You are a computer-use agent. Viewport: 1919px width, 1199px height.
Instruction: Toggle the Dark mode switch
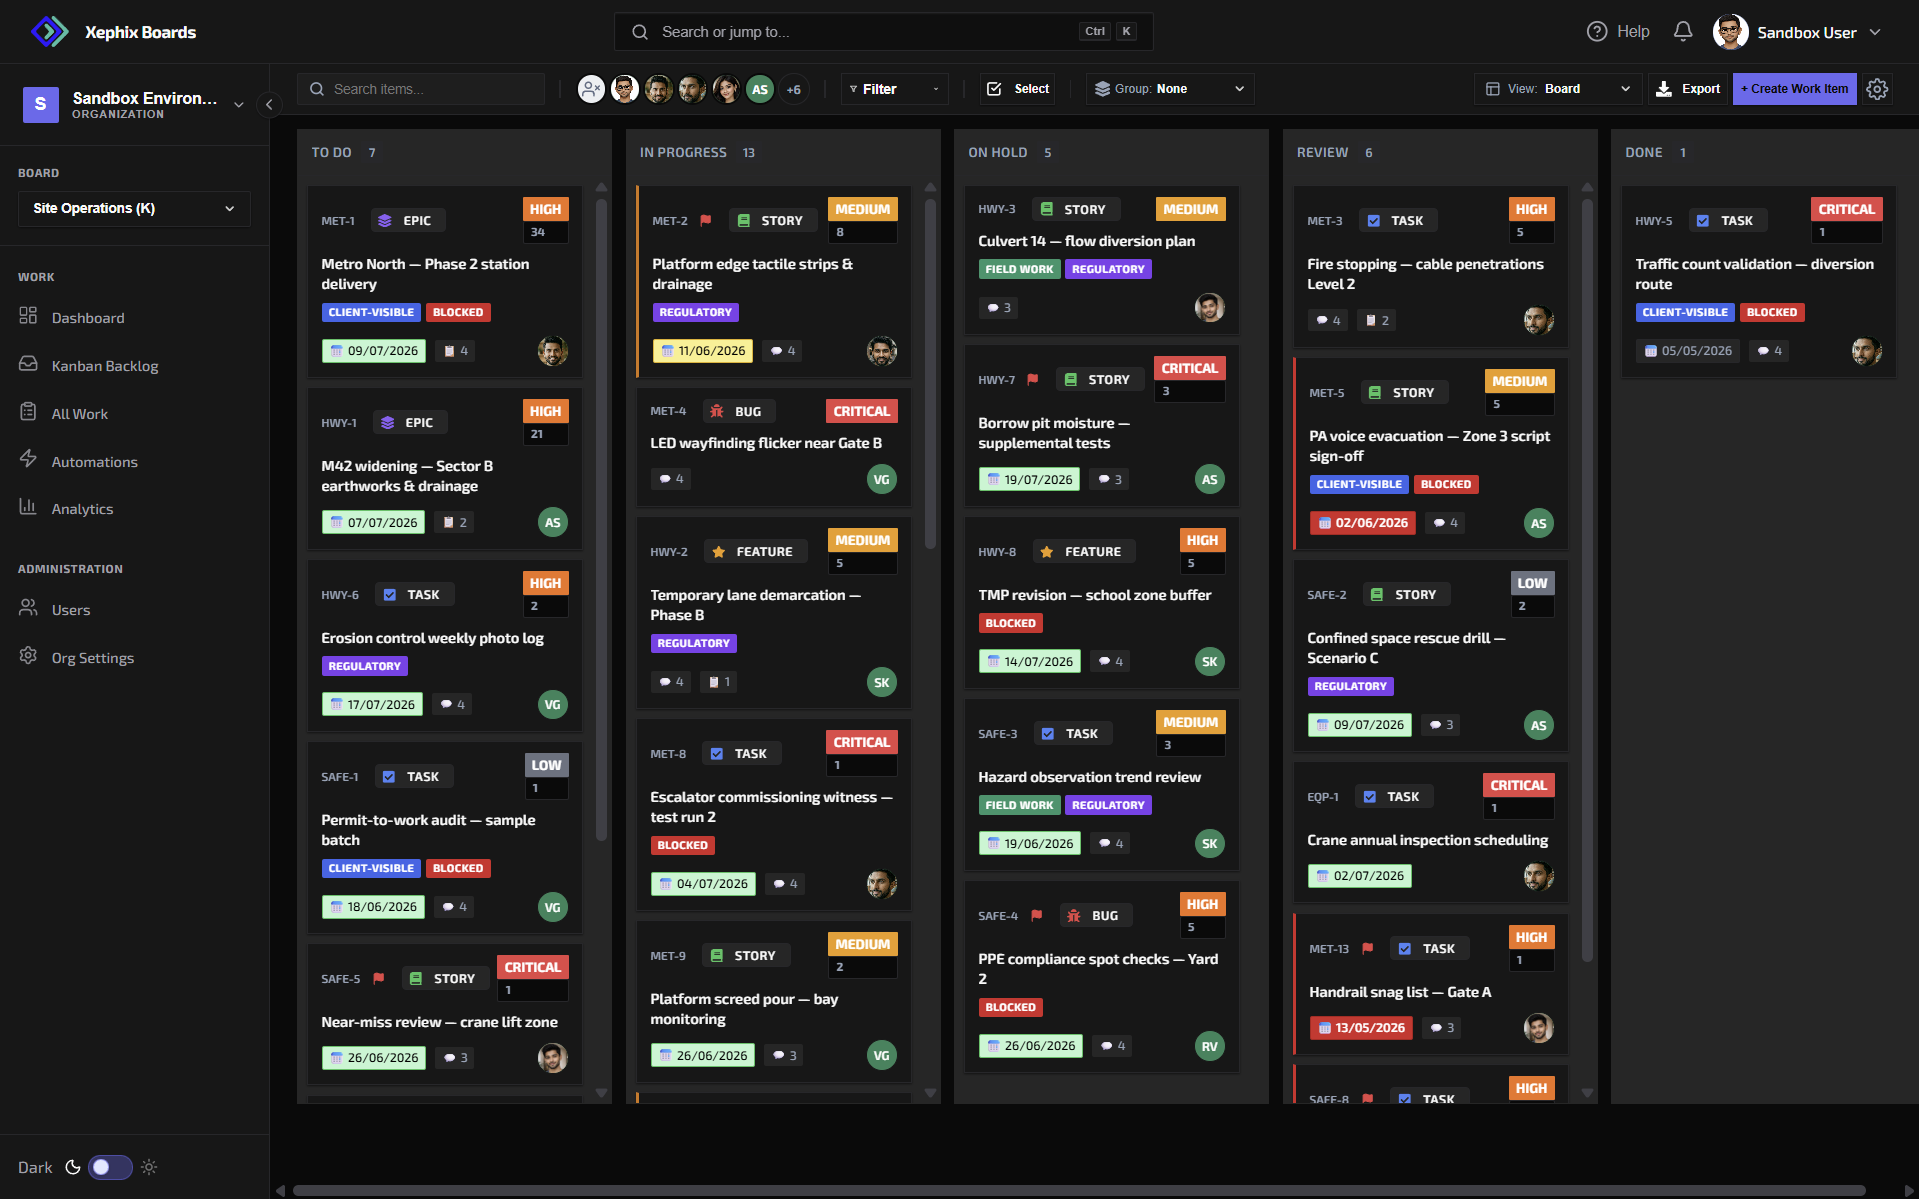click(110, 1167)
